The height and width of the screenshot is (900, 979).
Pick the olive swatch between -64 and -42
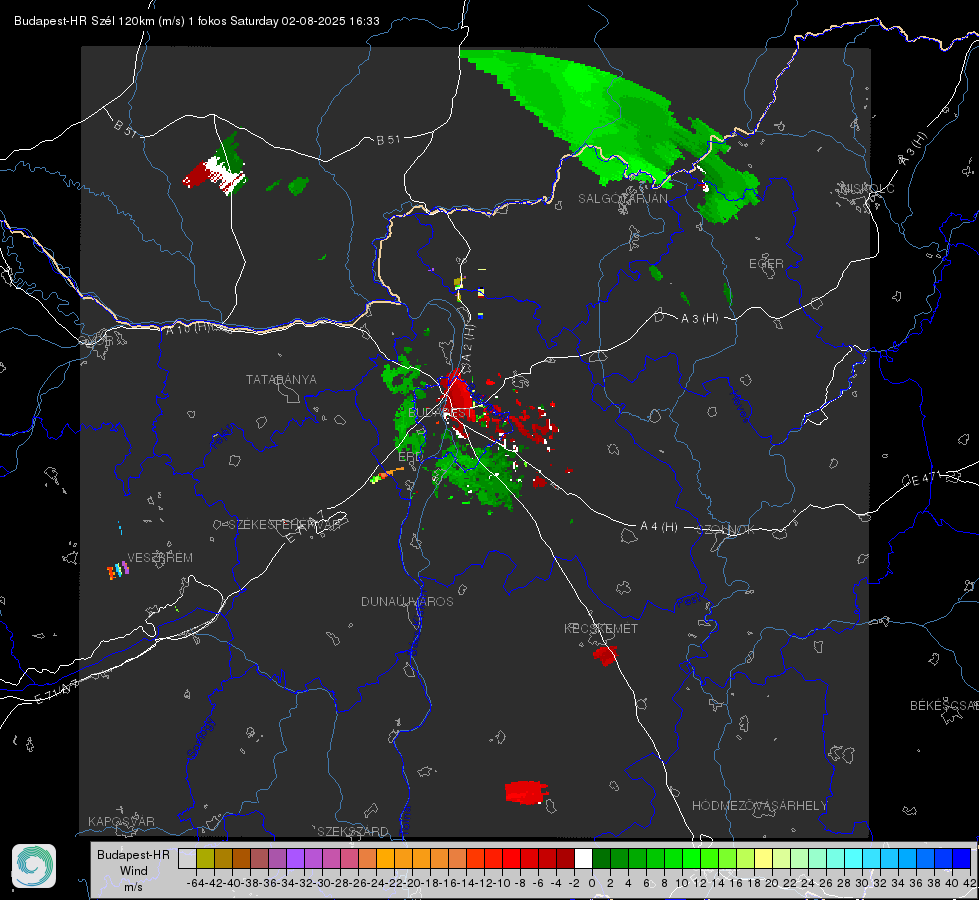(x=205, y=858)
